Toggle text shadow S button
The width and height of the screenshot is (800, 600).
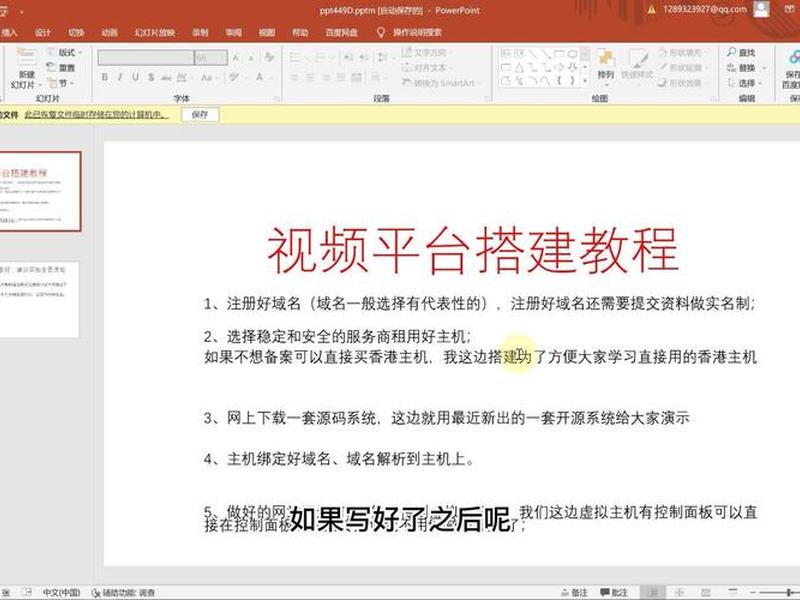151,78
